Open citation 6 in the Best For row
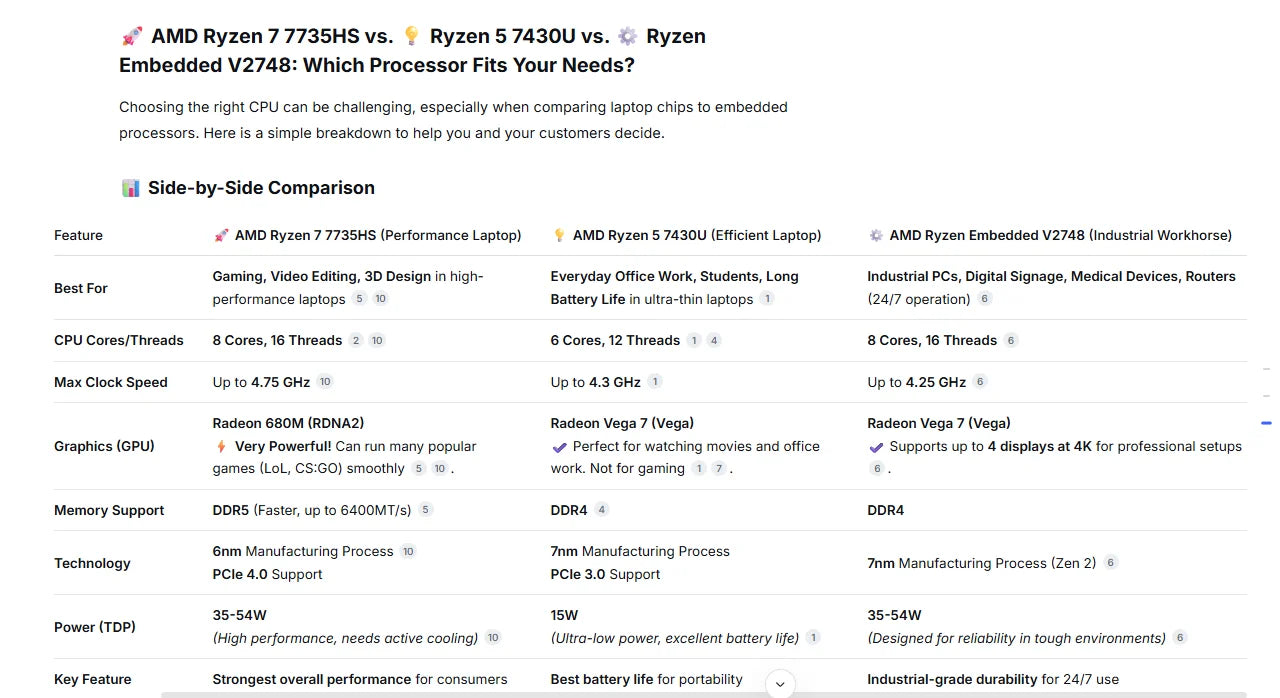1280x698 pixels. click(x=985, y=299)
